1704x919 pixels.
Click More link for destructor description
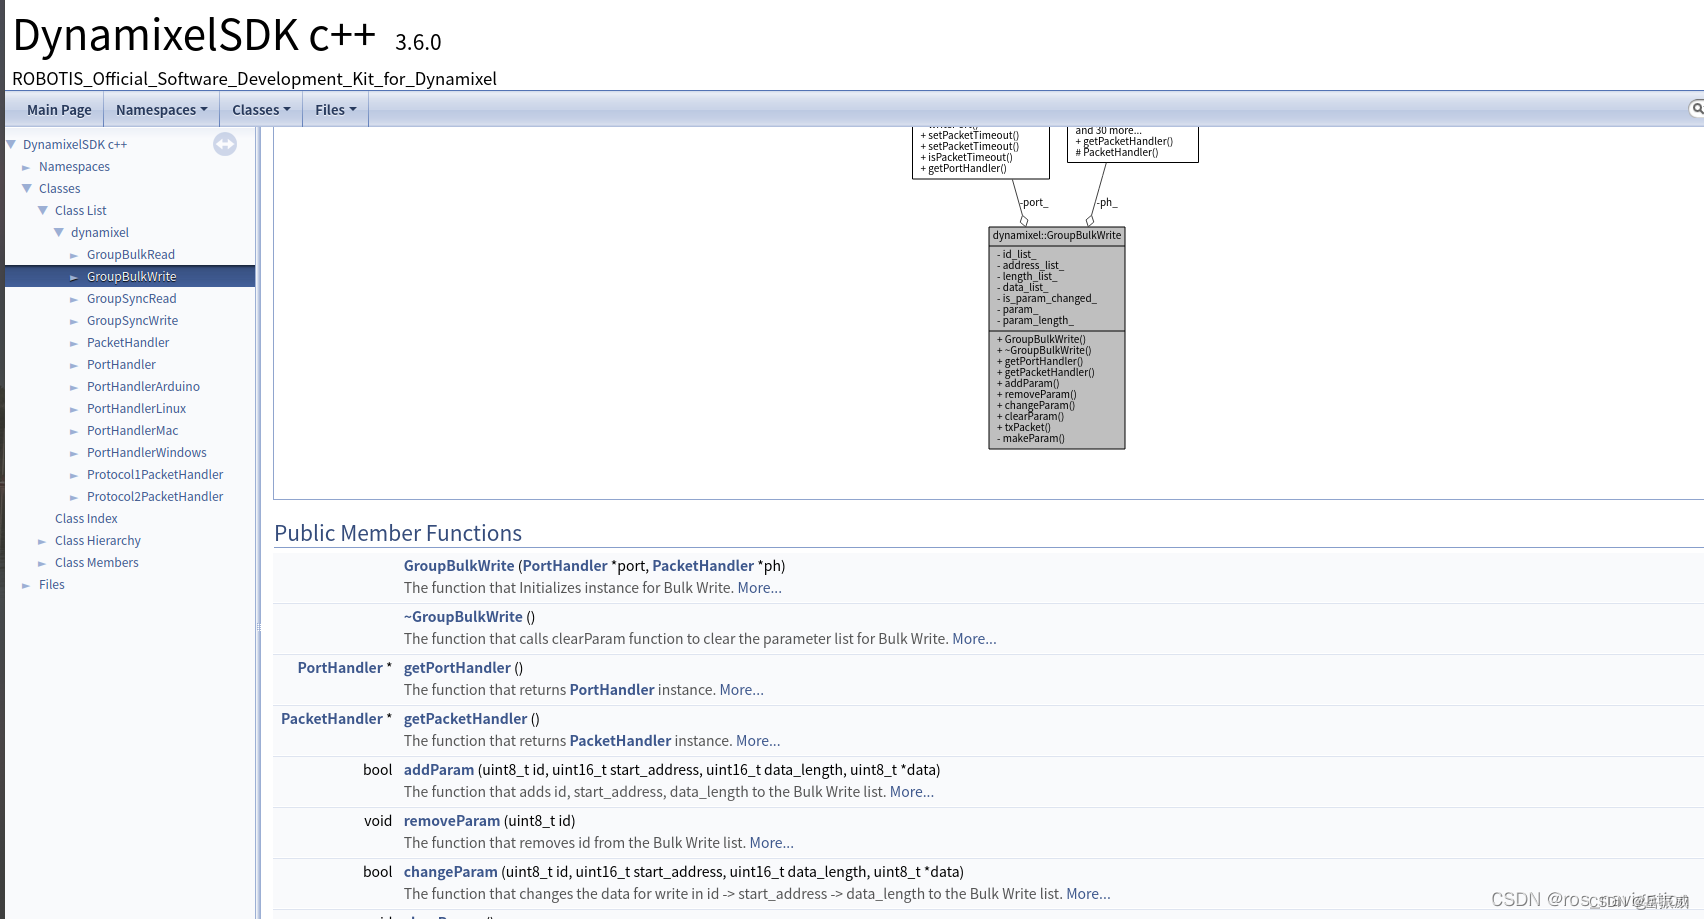click(x=975, y=639)
